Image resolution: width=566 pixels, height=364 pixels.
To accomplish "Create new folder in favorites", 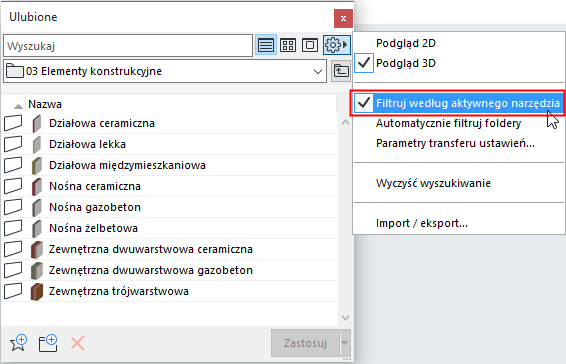I will coord(48,343).
